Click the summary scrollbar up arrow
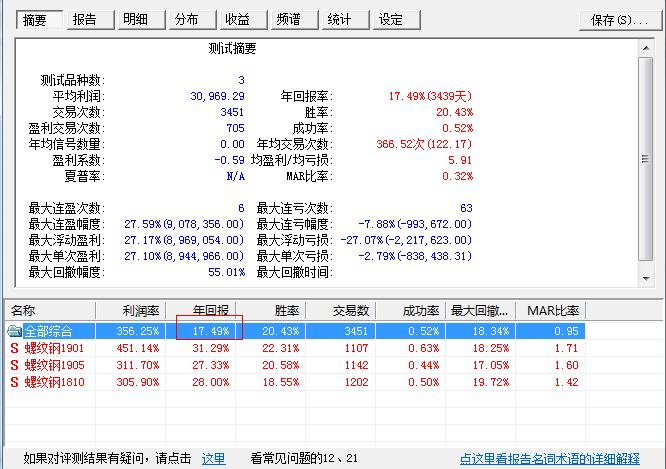 tap(646, 48)
